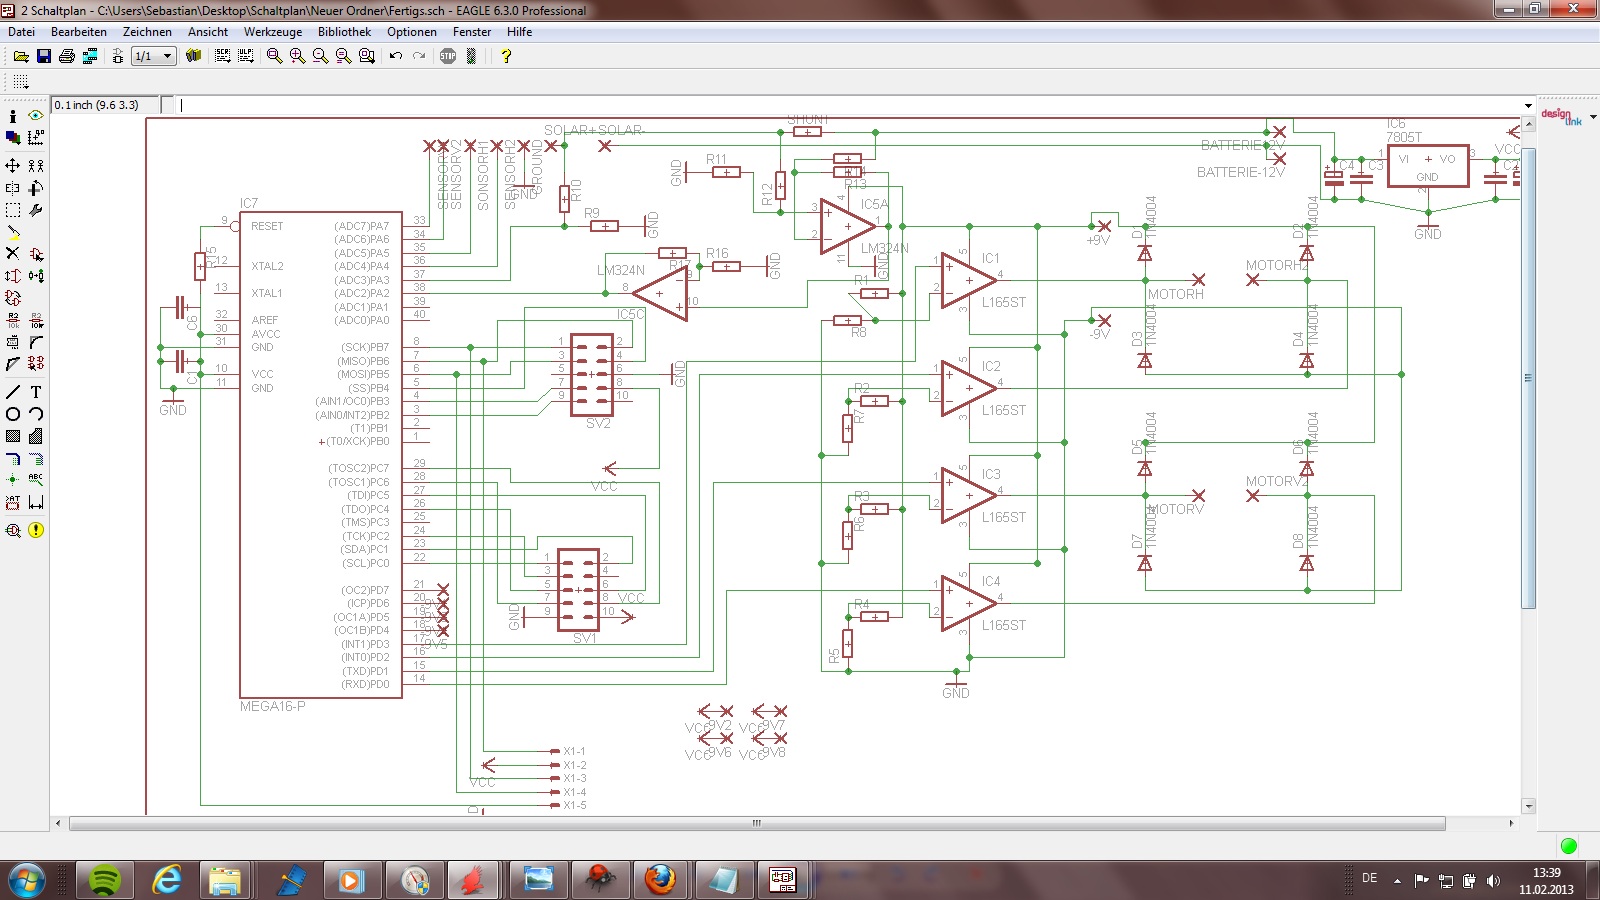Screen dimensions: 1600x900
Task: Open the Datei menu
Action: point(21,32)
